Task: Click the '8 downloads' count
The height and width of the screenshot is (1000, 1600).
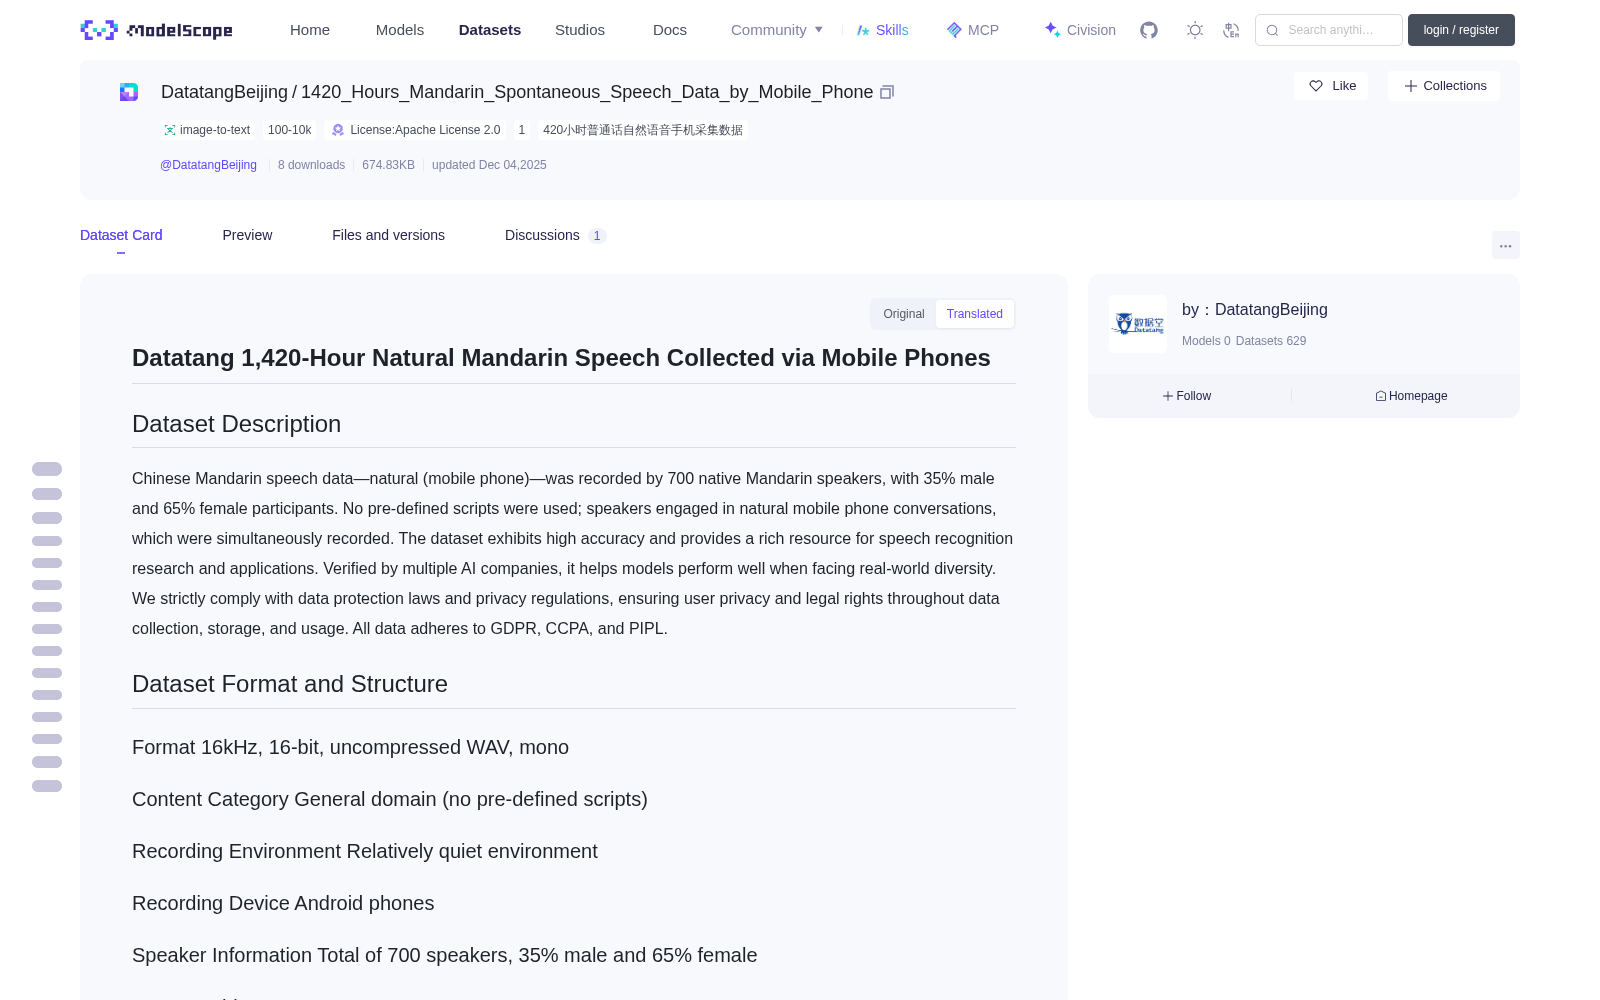Action: [x=311, y=165]
